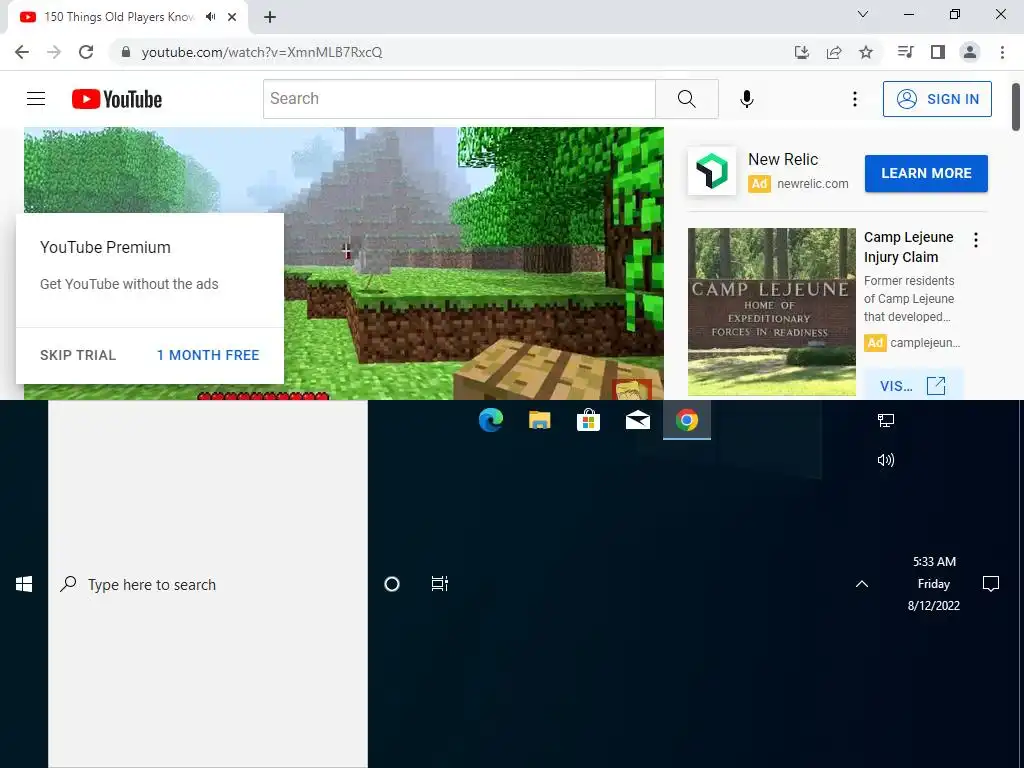Mute the tab via its speaker icon
Viewport: 1024px width, 768px height.
(210, 17)
